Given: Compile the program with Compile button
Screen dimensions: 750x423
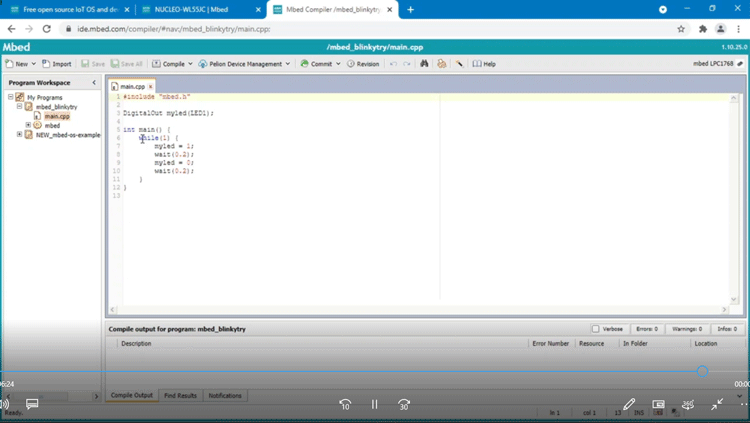Looking at the screenshot, I should click(168, 64).
